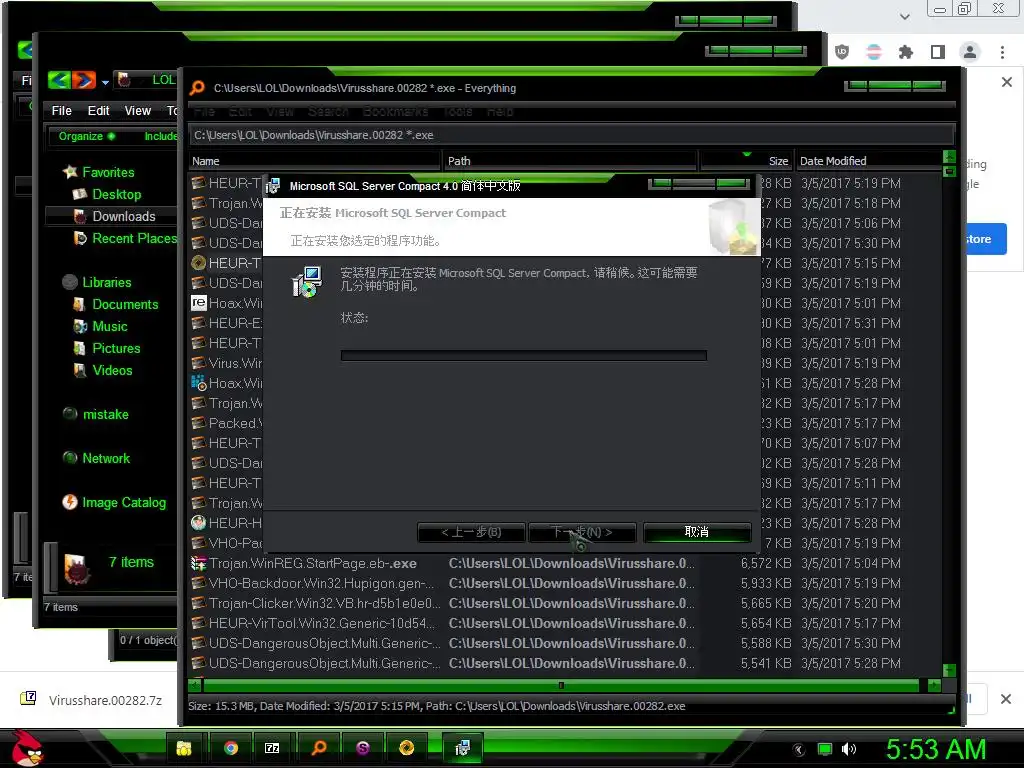Sort Everything results by Name column
Image resolution: width=1024 pixels, height=768 pixels.
click(x=314, y=161)
